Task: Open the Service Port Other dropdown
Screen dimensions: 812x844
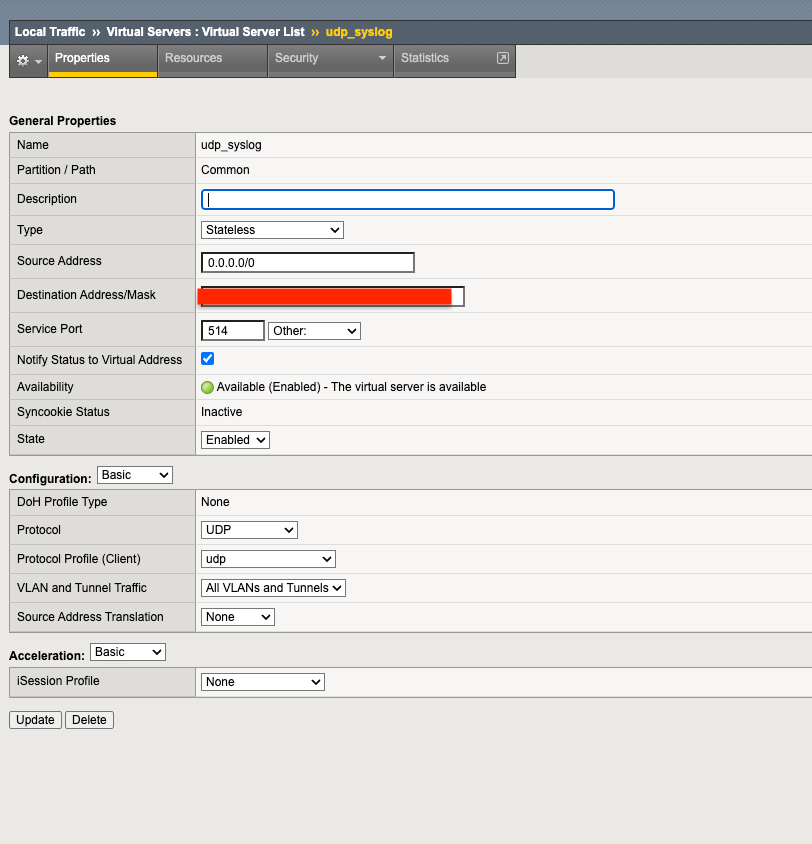Action: click(314, 331)
